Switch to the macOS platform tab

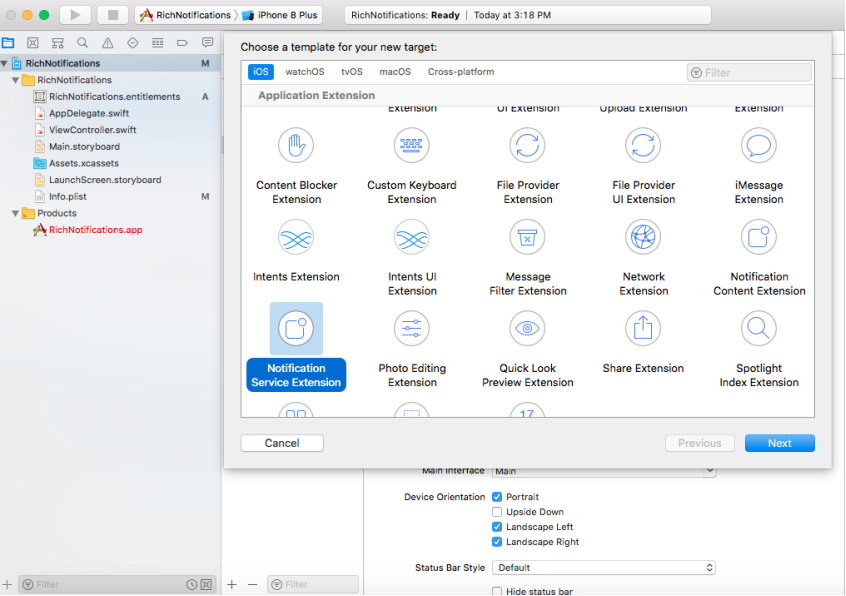coord(395,72)
